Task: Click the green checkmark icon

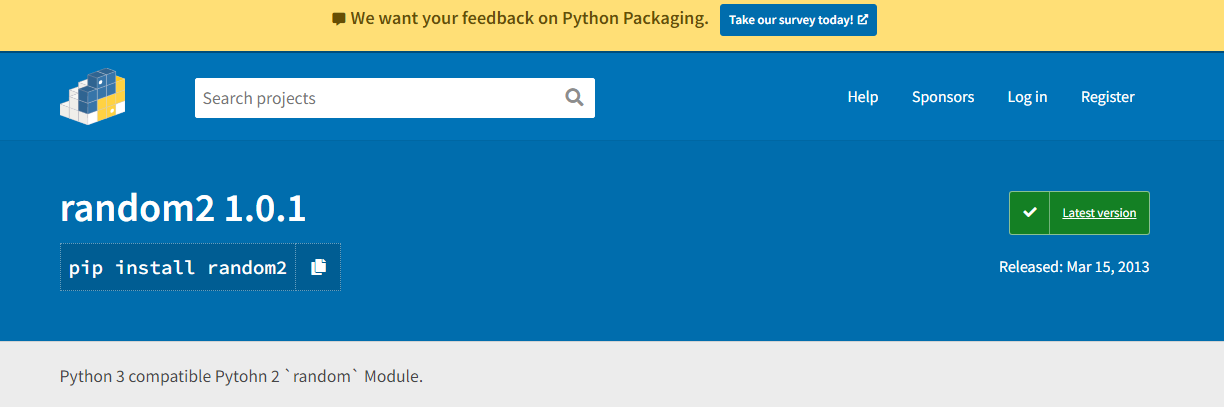Action: point(1029,213)
